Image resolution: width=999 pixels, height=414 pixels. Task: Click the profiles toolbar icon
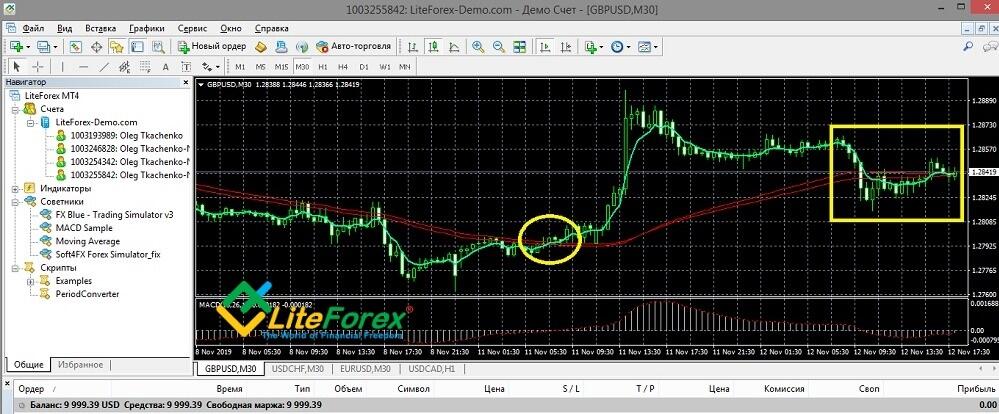[x=43, y=46]
